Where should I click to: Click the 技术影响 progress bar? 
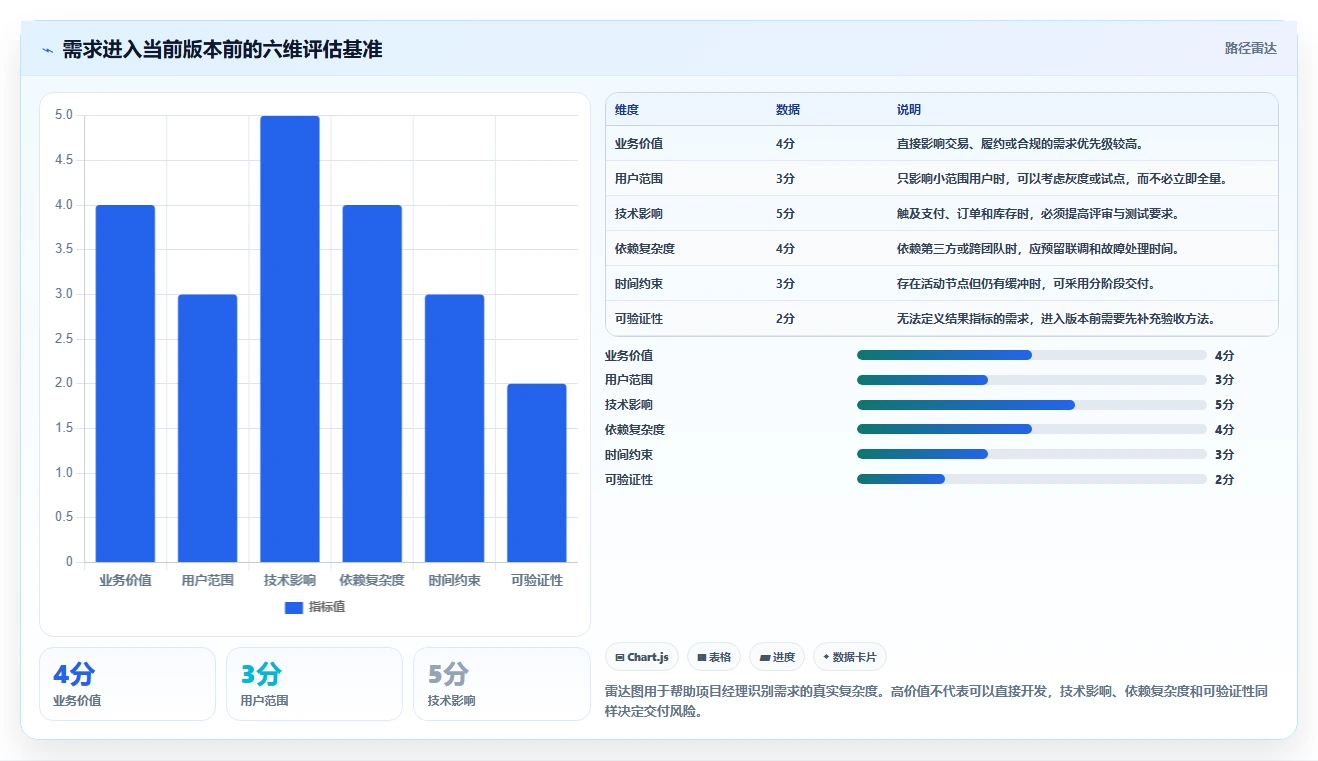1031,405
